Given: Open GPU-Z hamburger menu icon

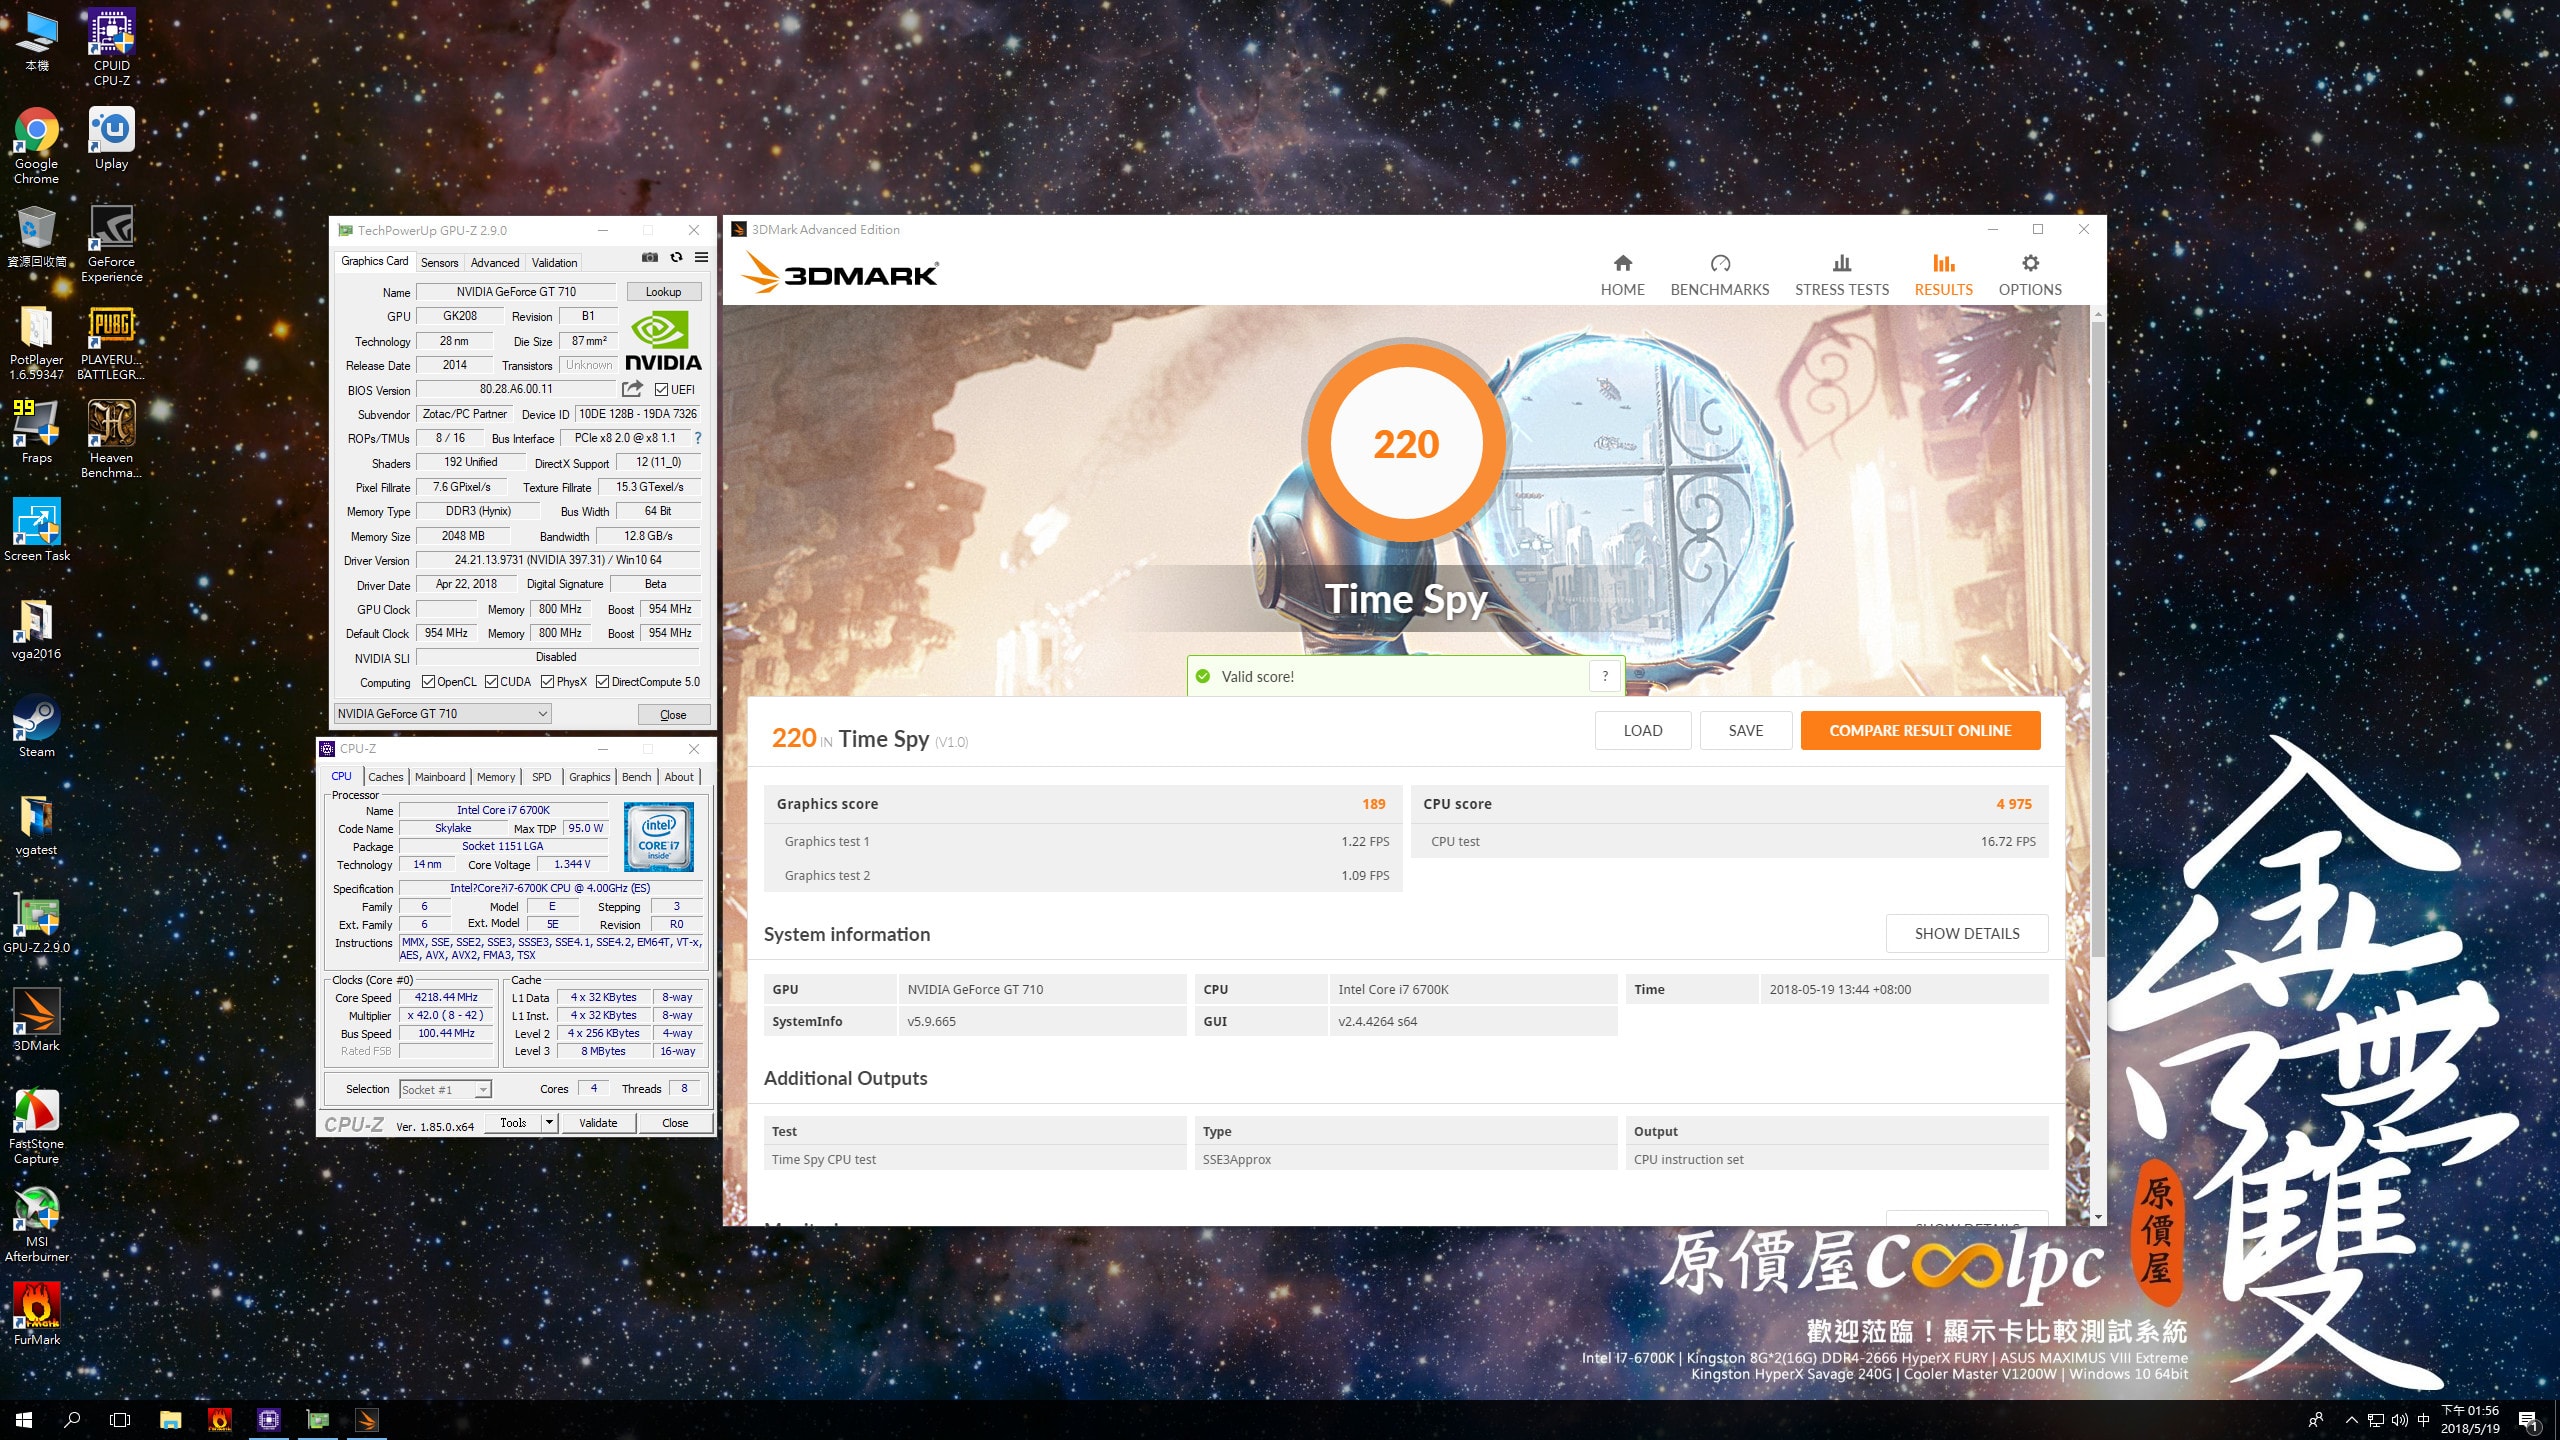Looking at the screenshot, I should pos(702,258).
